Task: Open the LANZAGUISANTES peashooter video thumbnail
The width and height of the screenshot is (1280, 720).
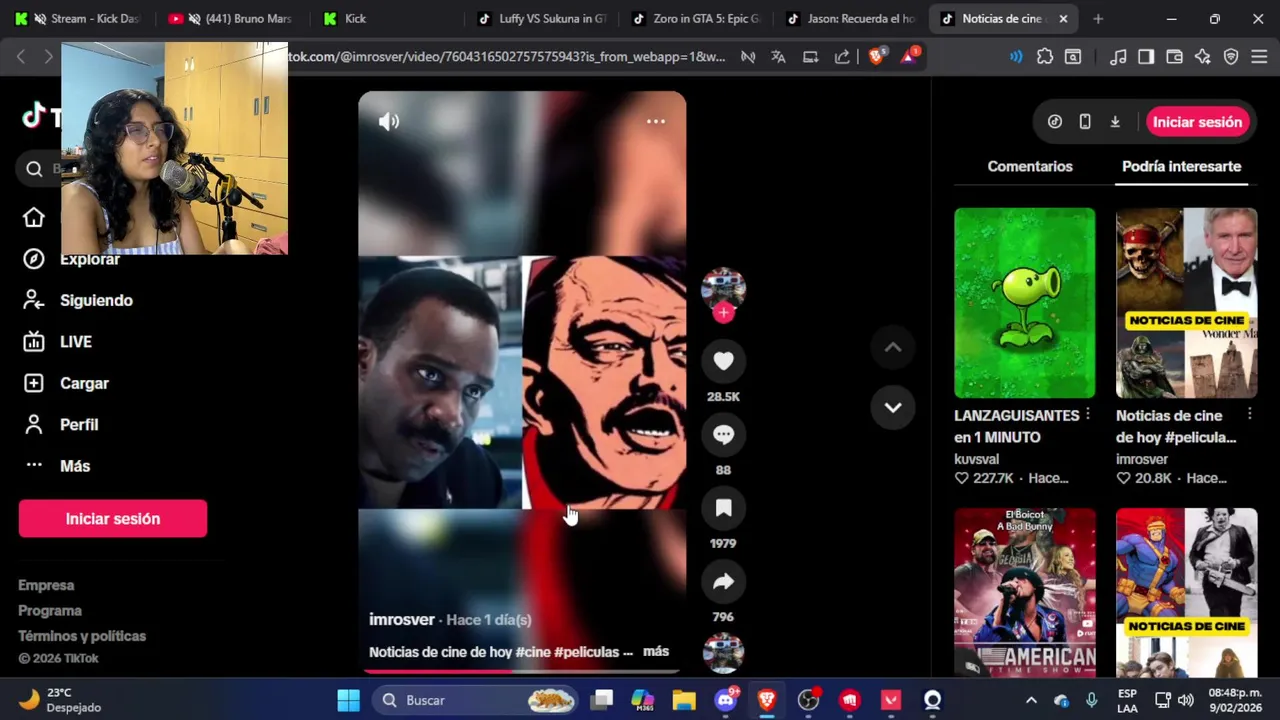Action: [x=1024, y=303]
